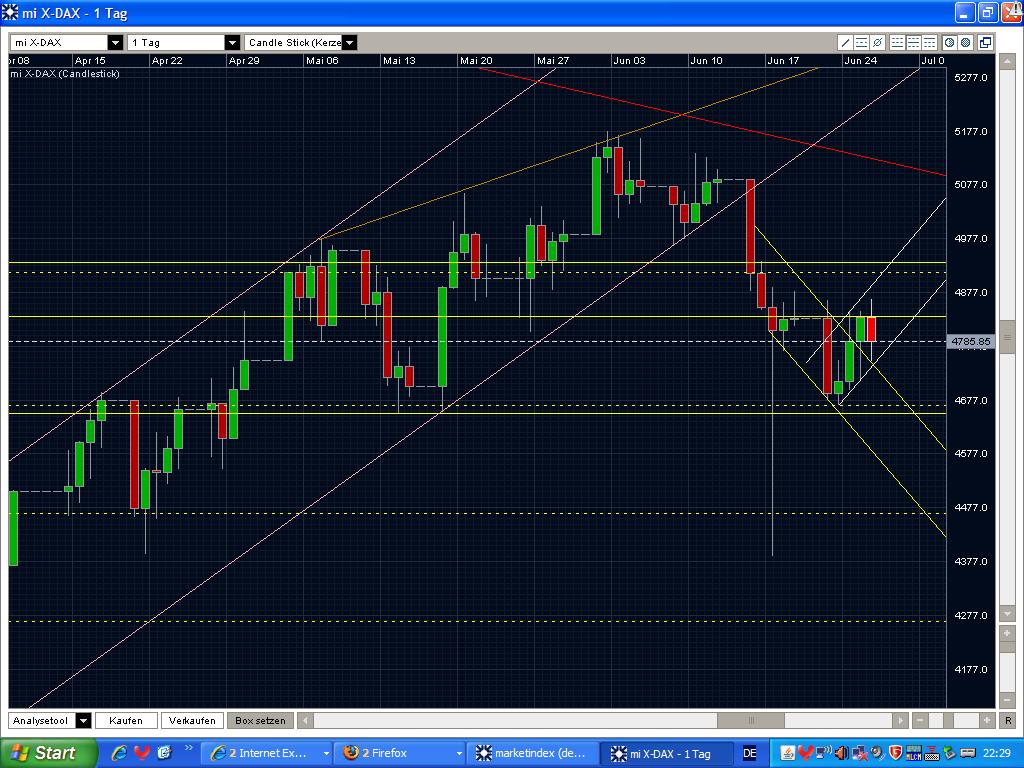Click the NLCM indicator tray icon

914,753
